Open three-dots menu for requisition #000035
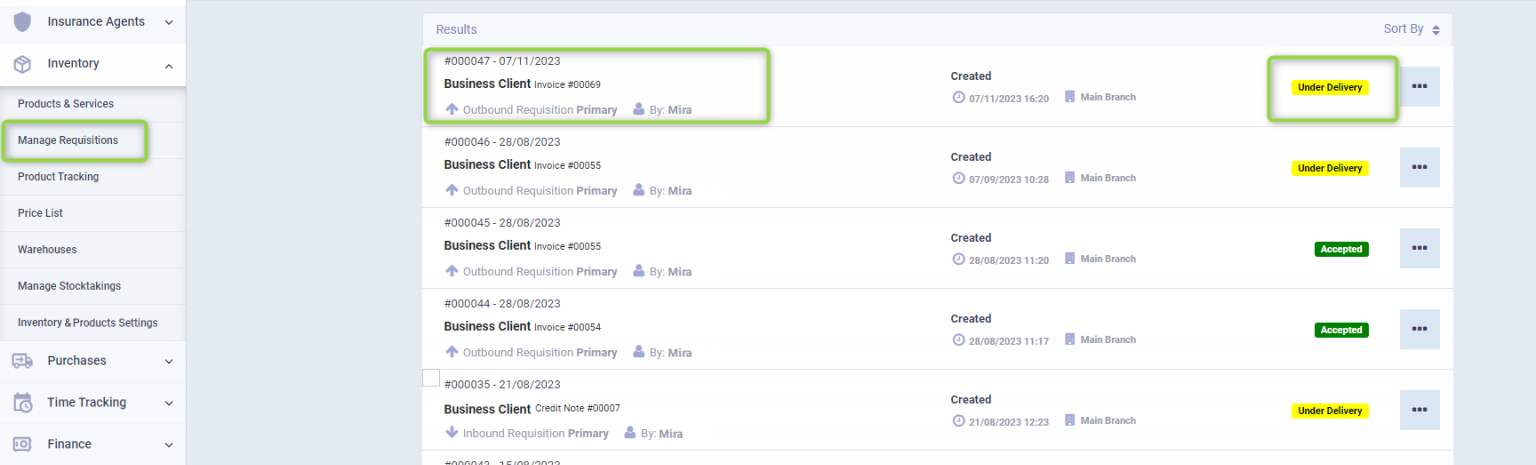Screen dimensions: 1536x465 (x=1419, y=410)
